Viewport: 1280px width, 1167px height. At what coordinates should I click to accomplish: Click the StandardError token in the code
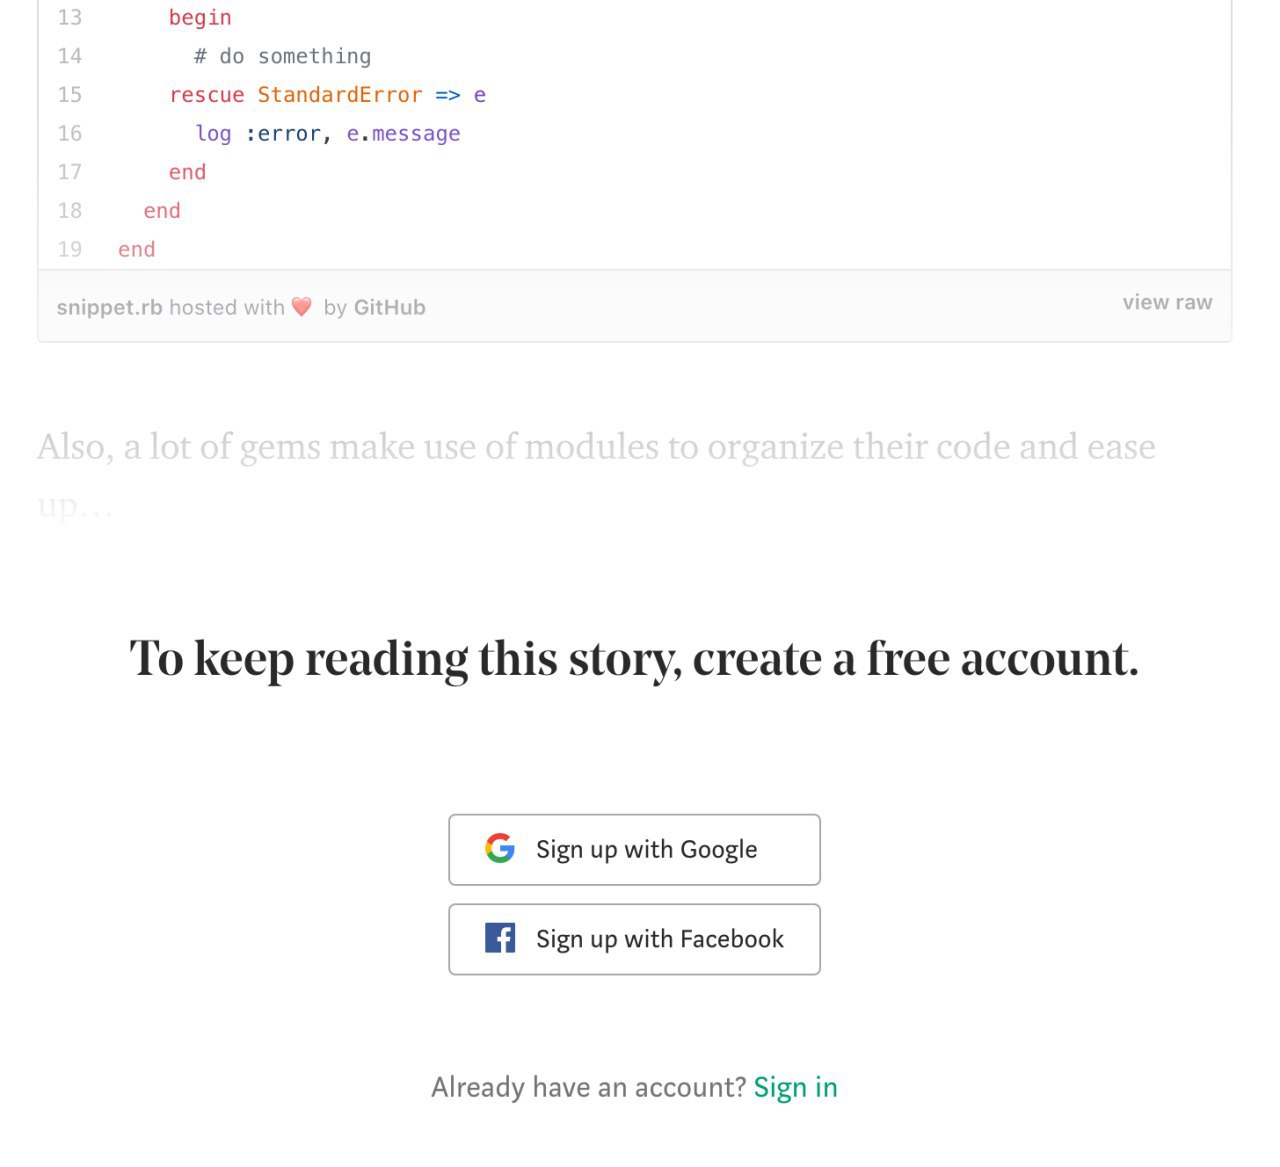click(340, 95)
